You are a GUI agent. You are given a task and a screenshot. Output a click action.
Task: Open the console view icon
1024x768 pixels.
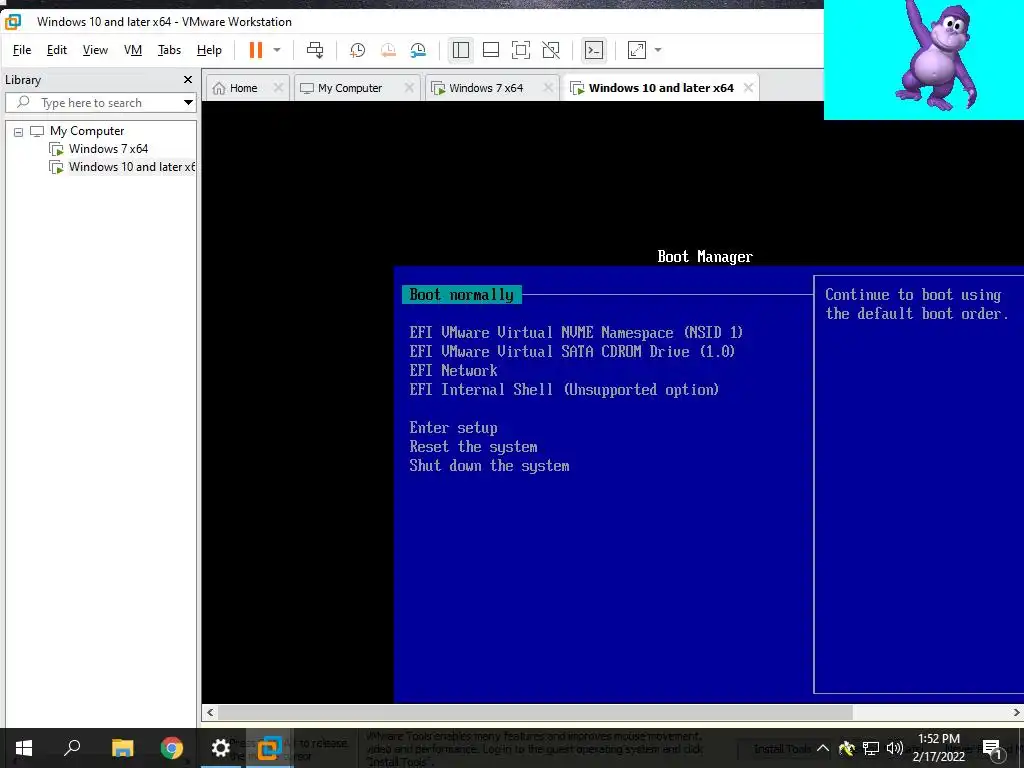[594, 50]
